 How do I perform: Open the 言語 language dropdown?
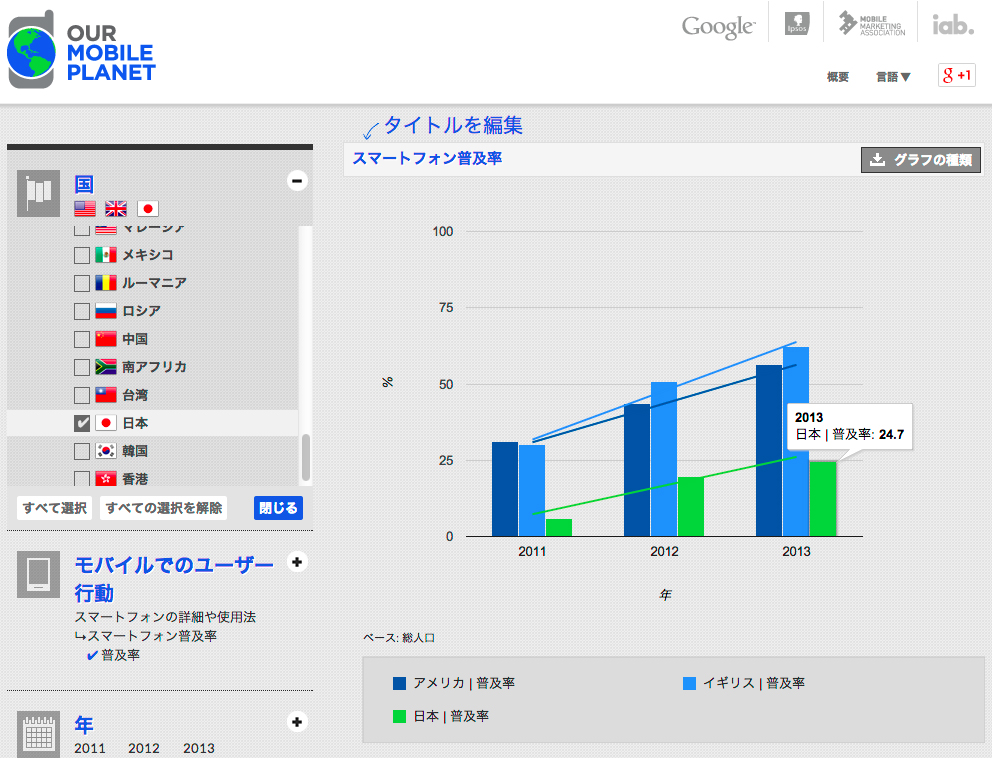click(x=893, y=77)
